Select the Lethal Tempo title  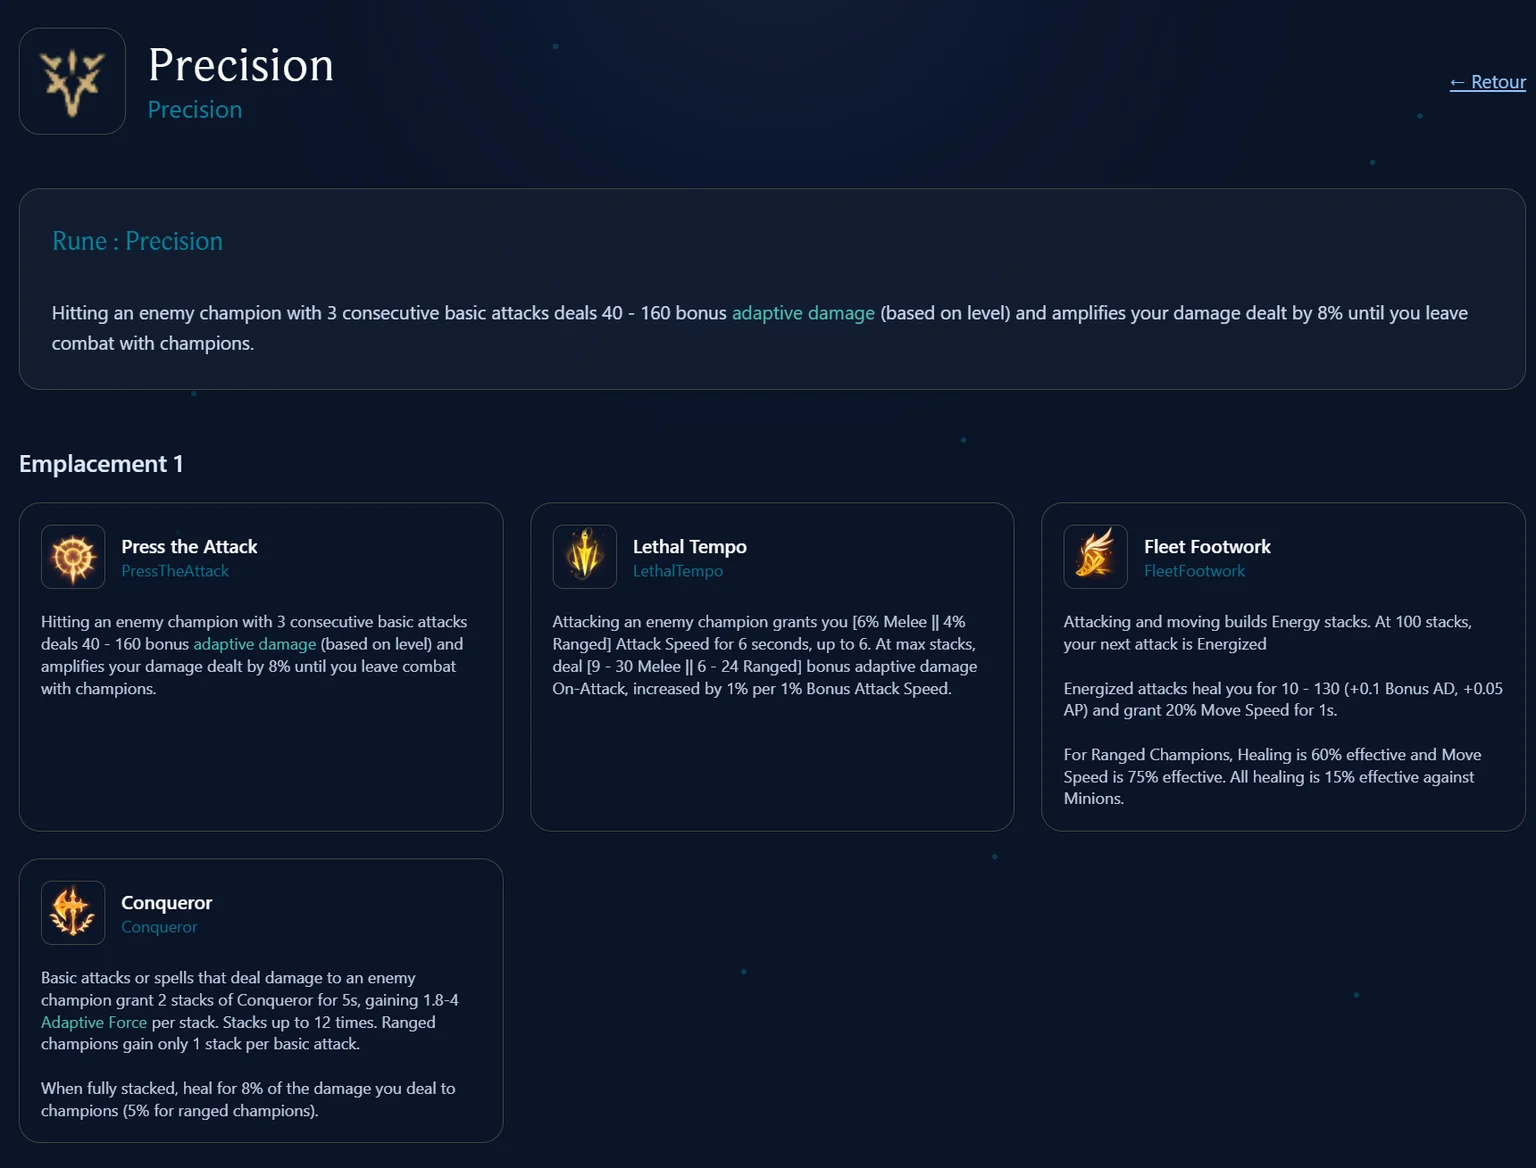(x=689, y=546)
